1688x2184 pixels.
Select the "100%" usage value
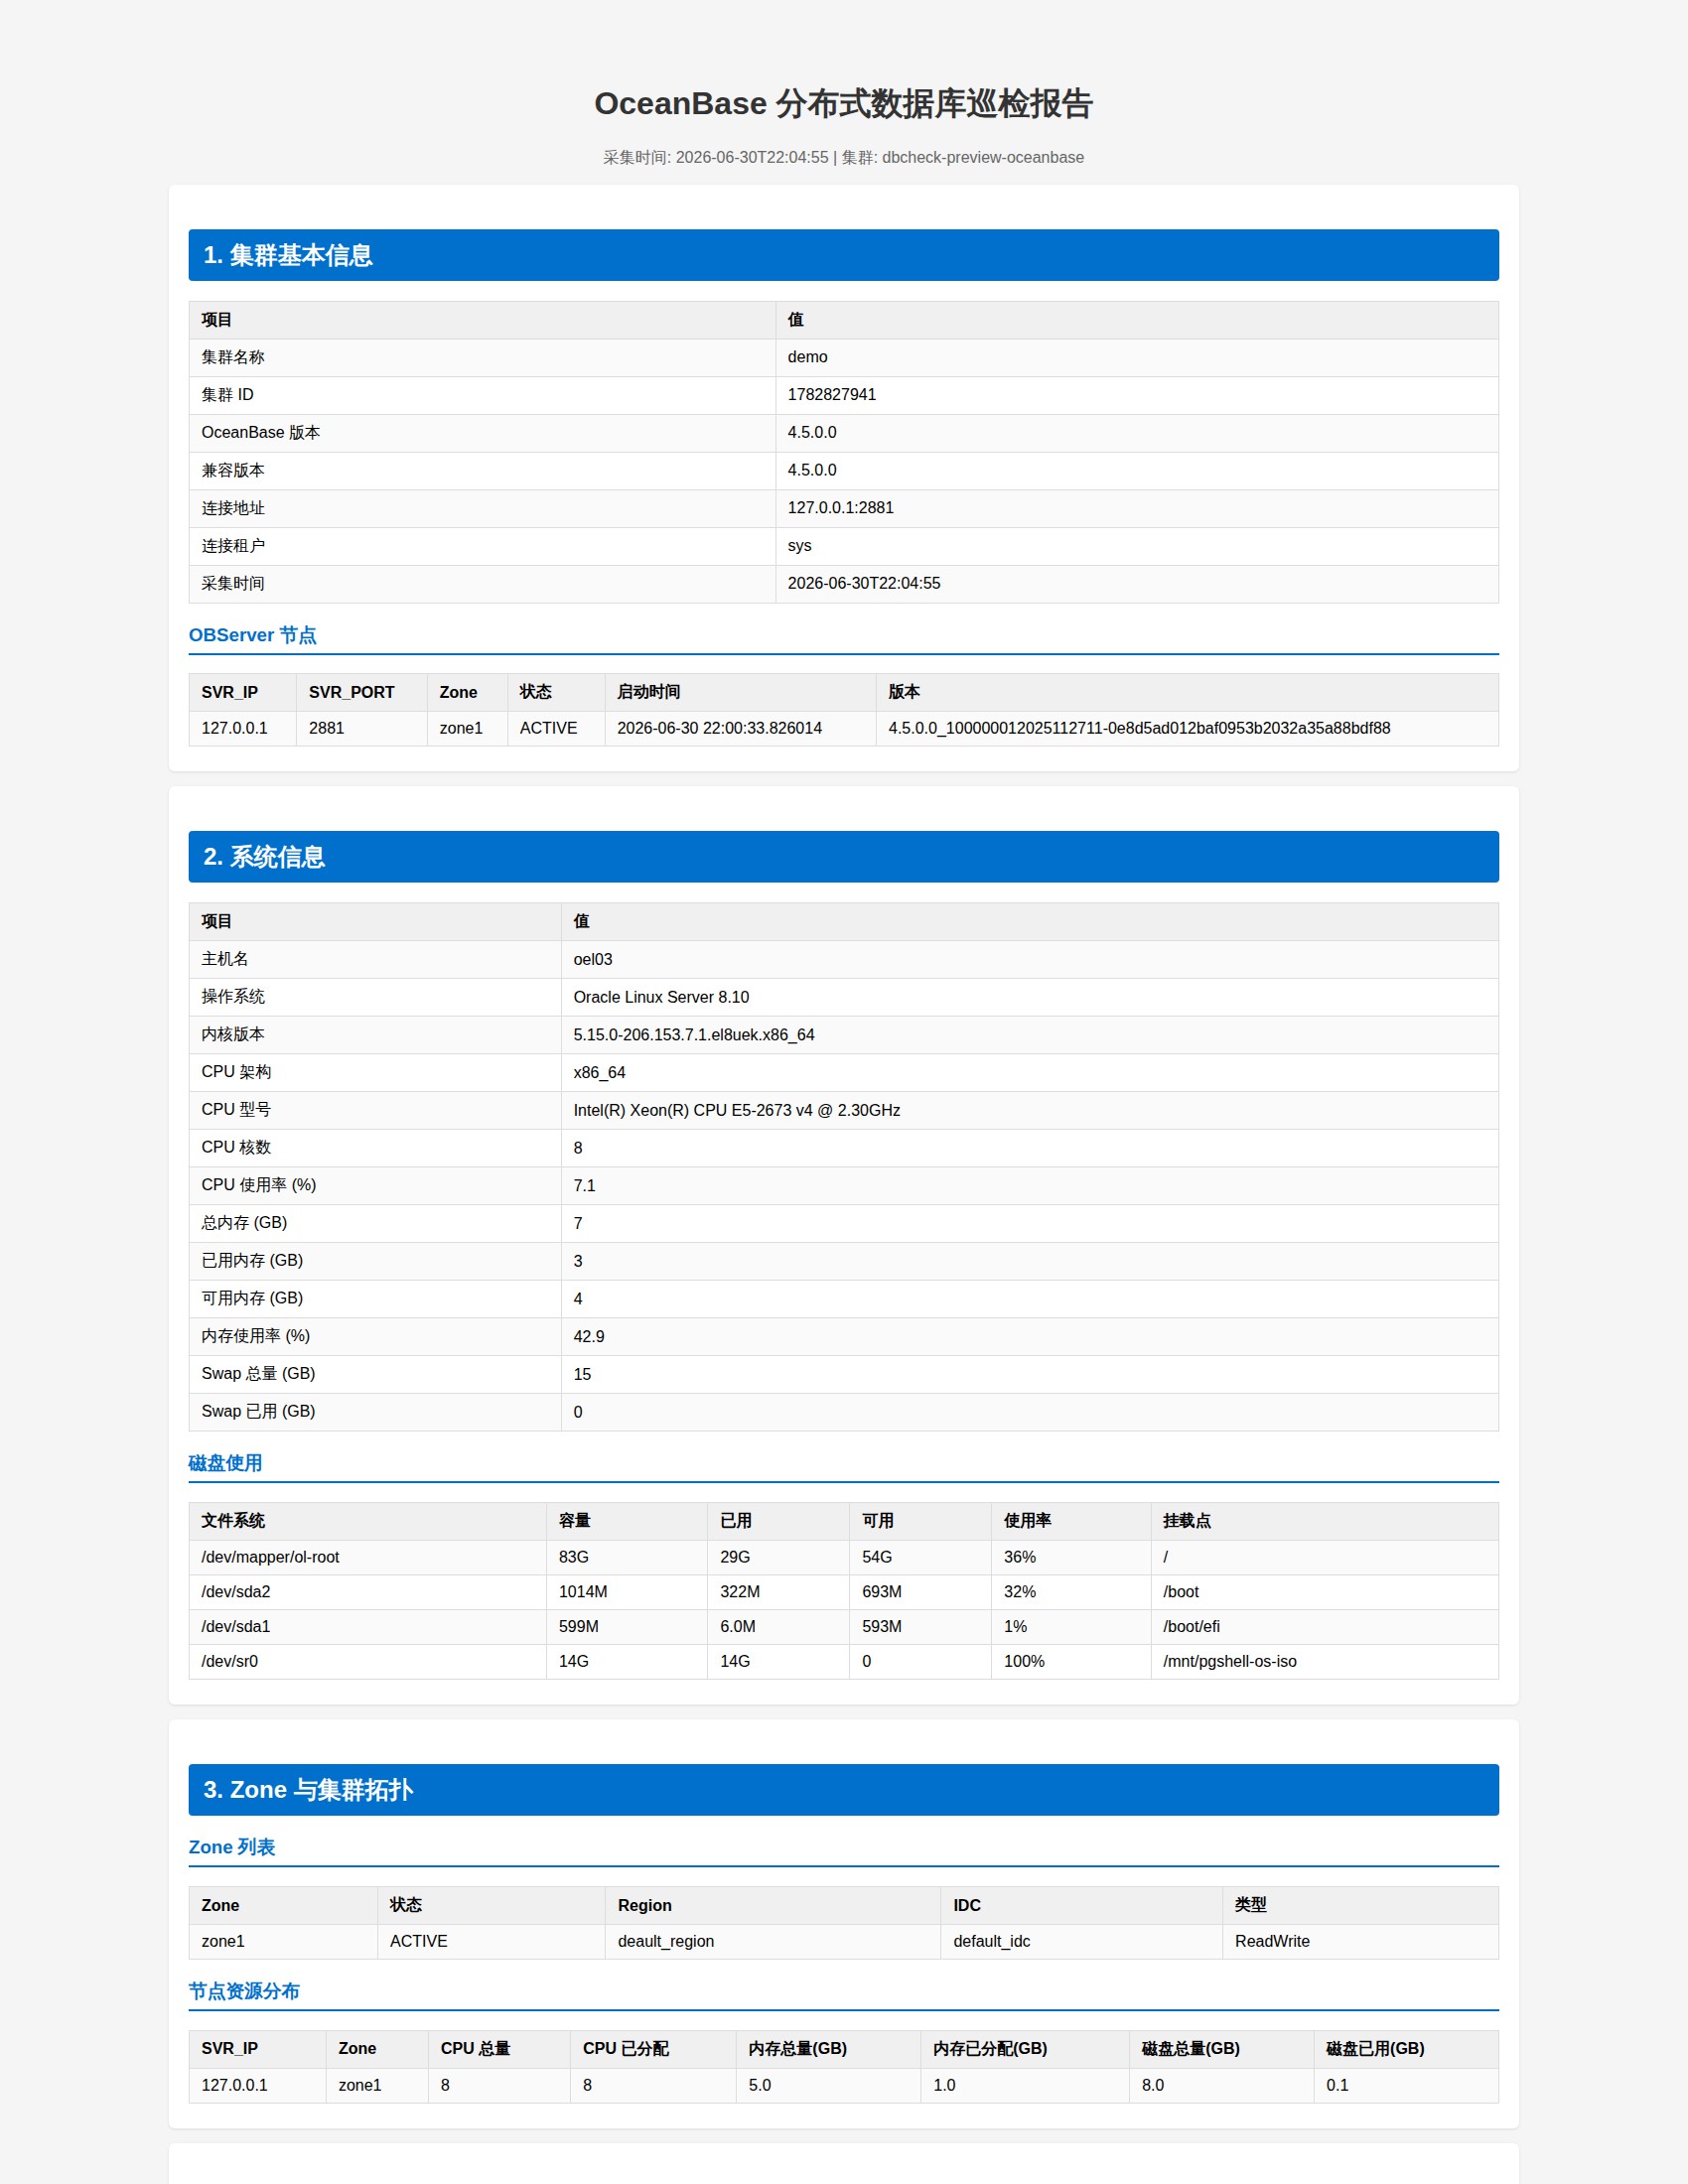[x=1024, y=1662]
